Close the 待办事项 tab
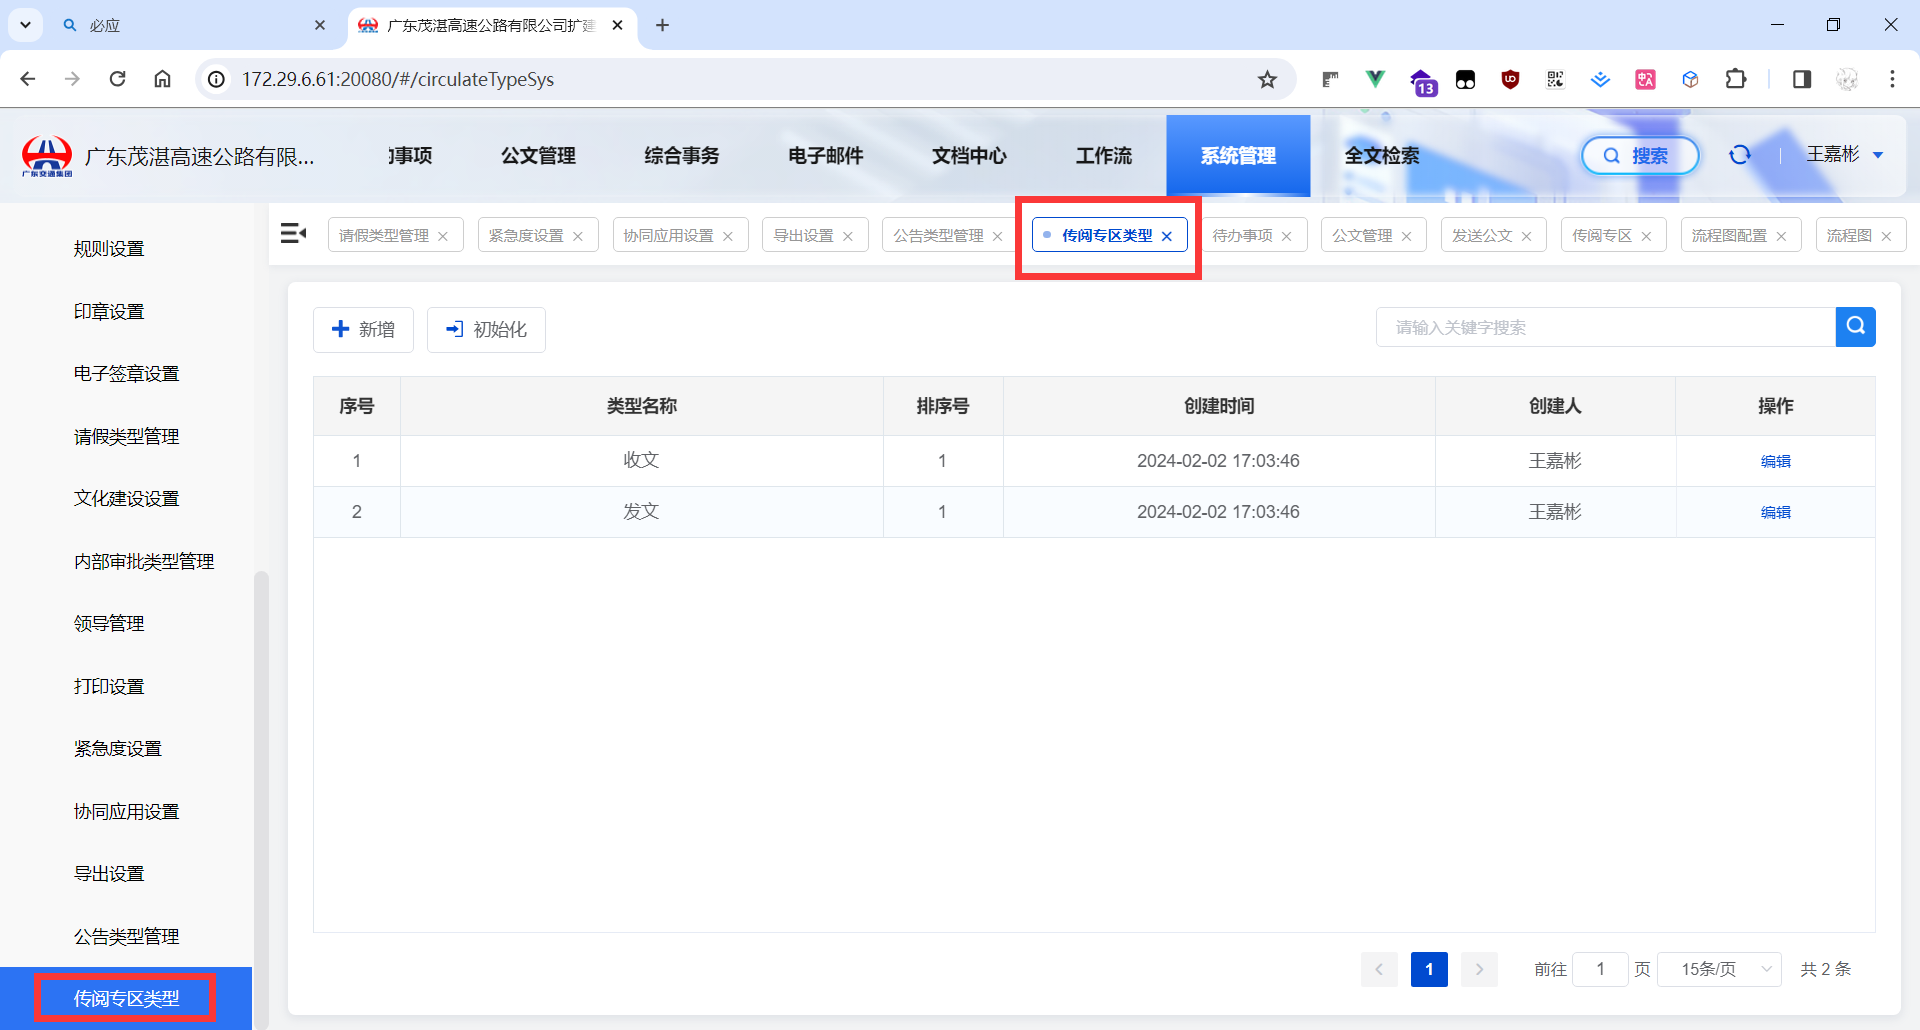This screenshot has height=1030, width=1920. click(1287, 236)
